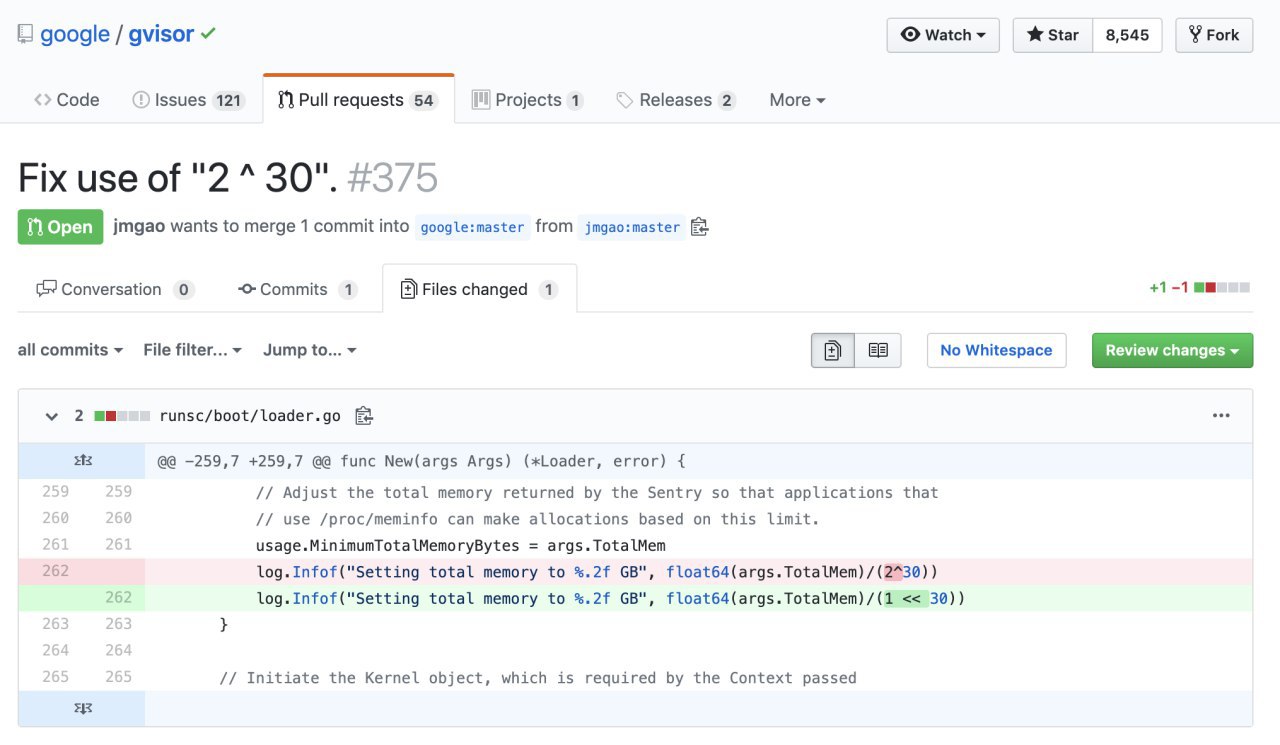Copy the runsc/boot/loader.go file path icon
The width and height of the screenshot is (1280, 745).
point(364,416)
